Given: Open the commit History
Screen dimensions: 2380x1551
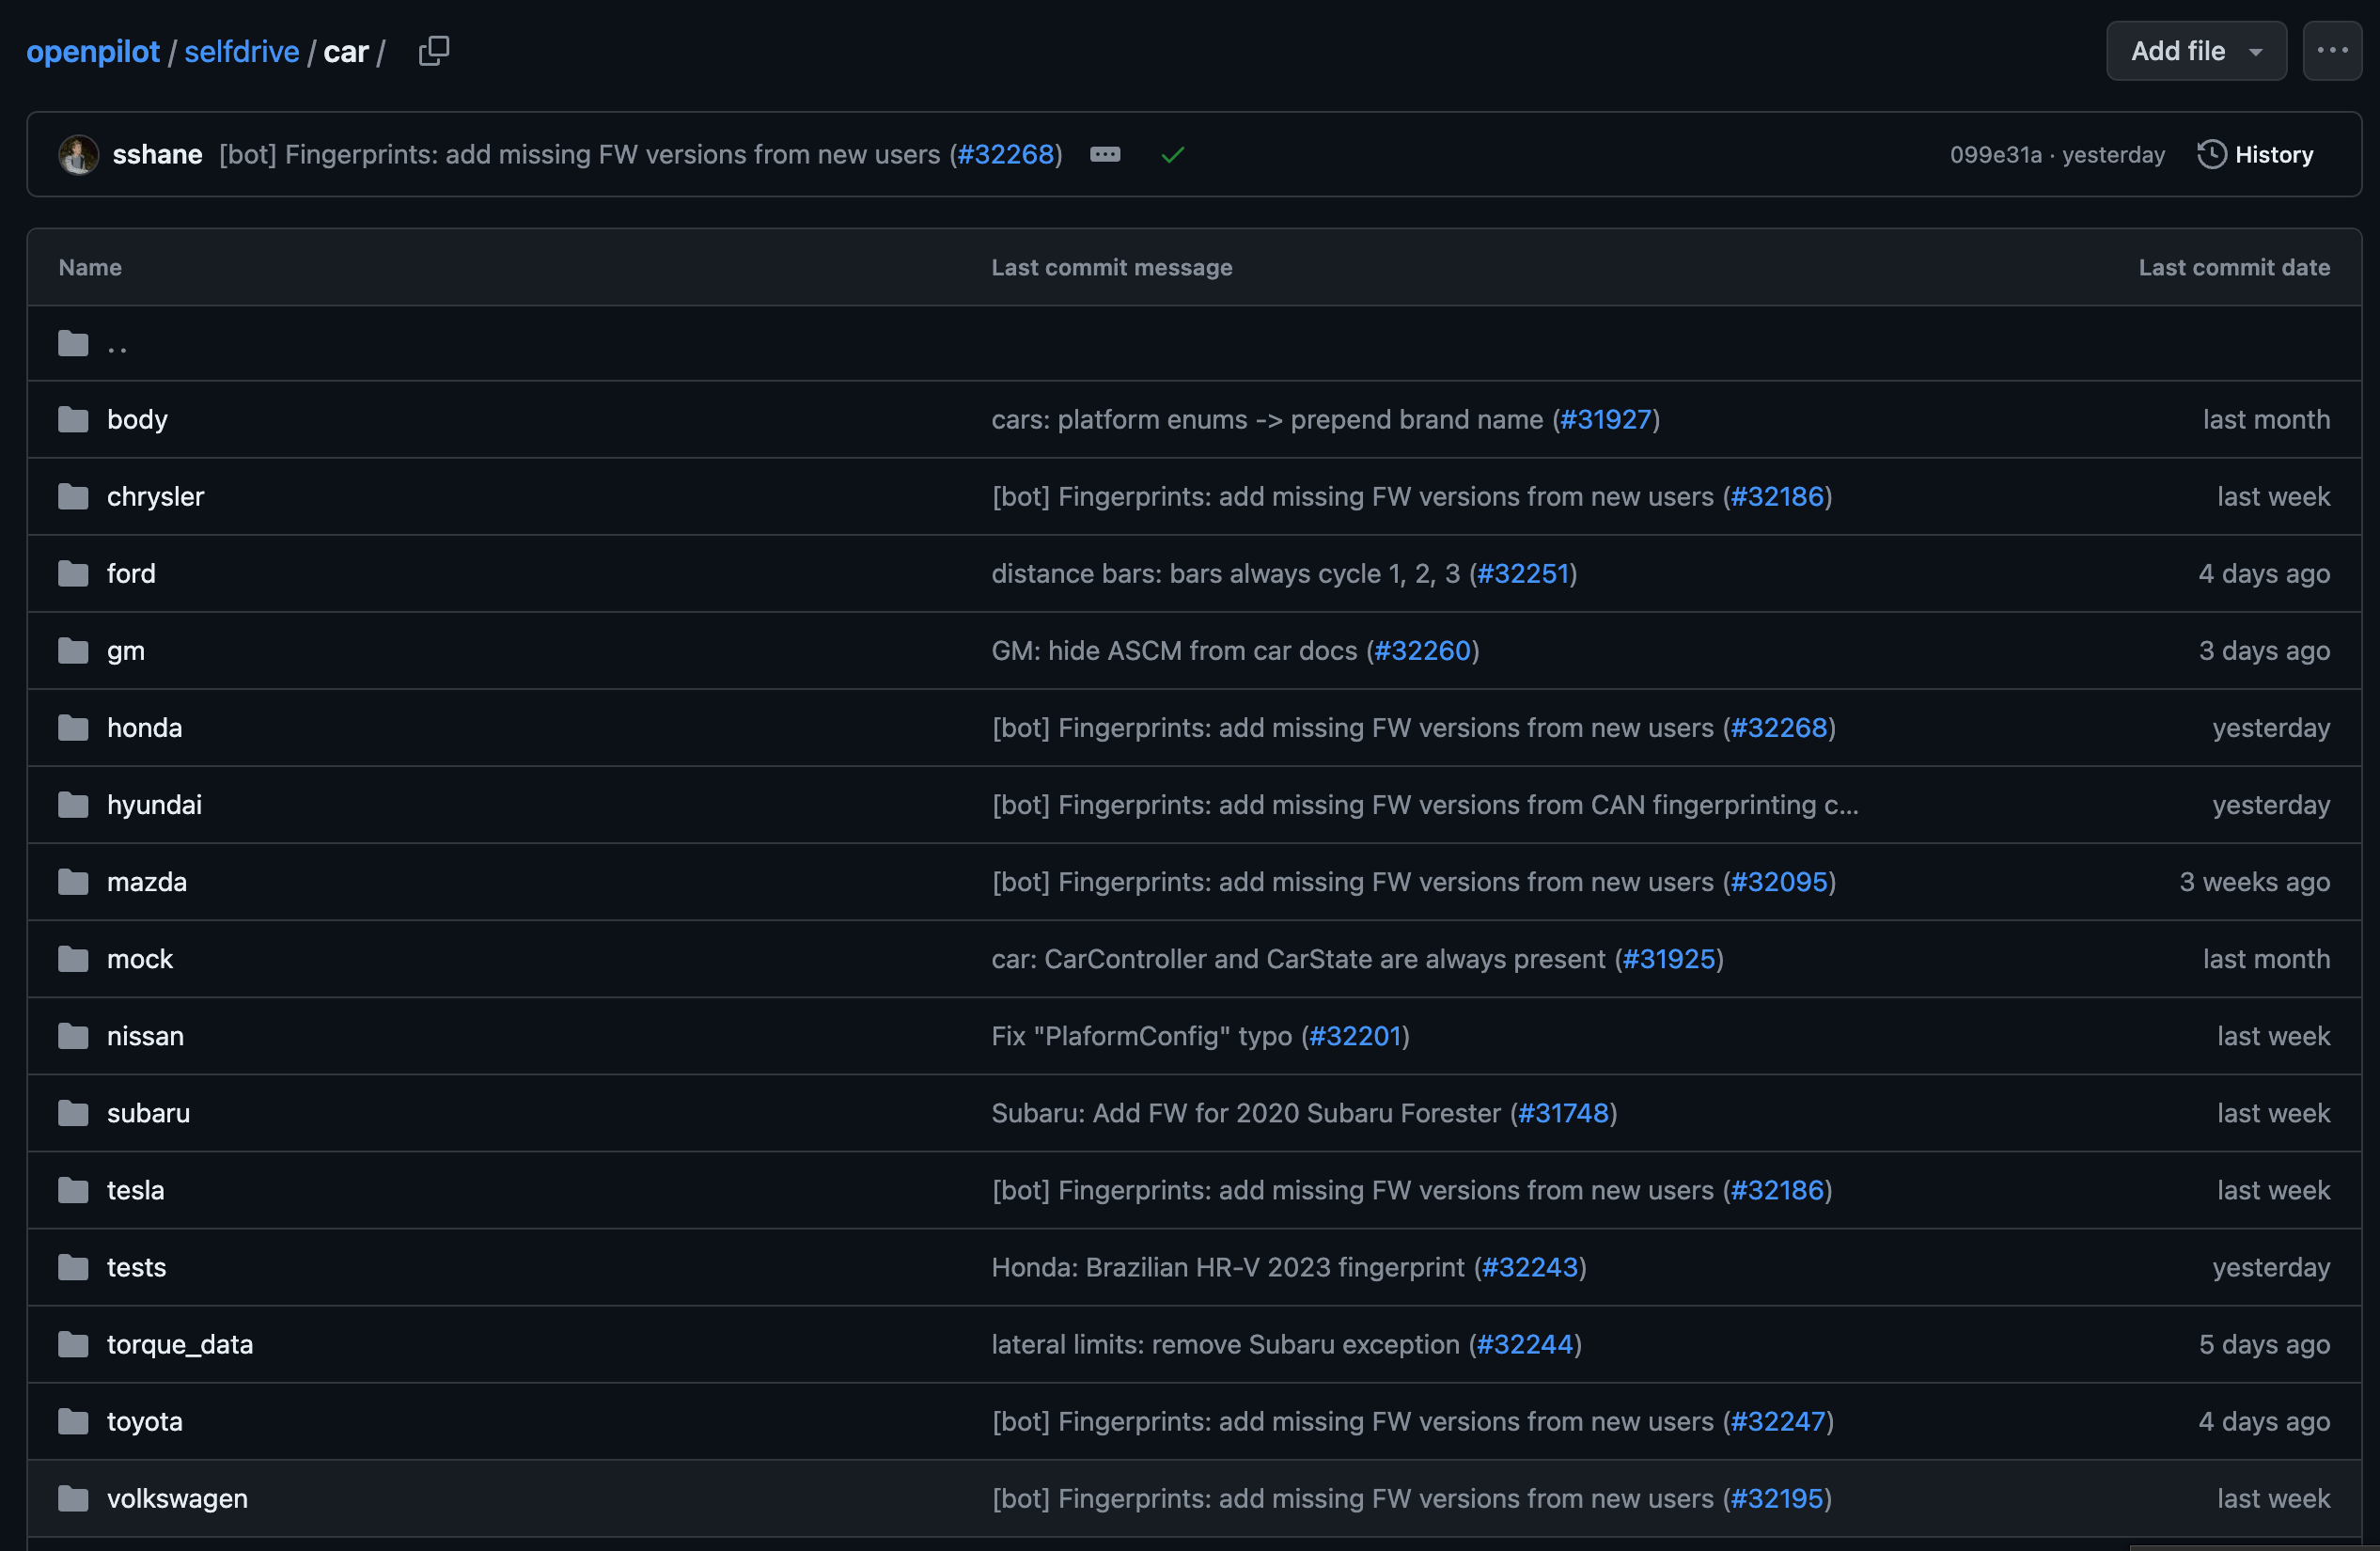Looking at the screenshot, I should coord(2255,155).
